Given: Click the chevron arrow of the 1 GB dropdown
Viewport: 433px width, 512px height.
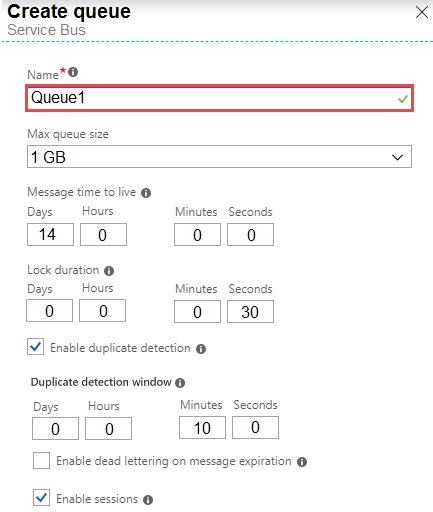Looking at the screenshot, I should pos(397,157).
